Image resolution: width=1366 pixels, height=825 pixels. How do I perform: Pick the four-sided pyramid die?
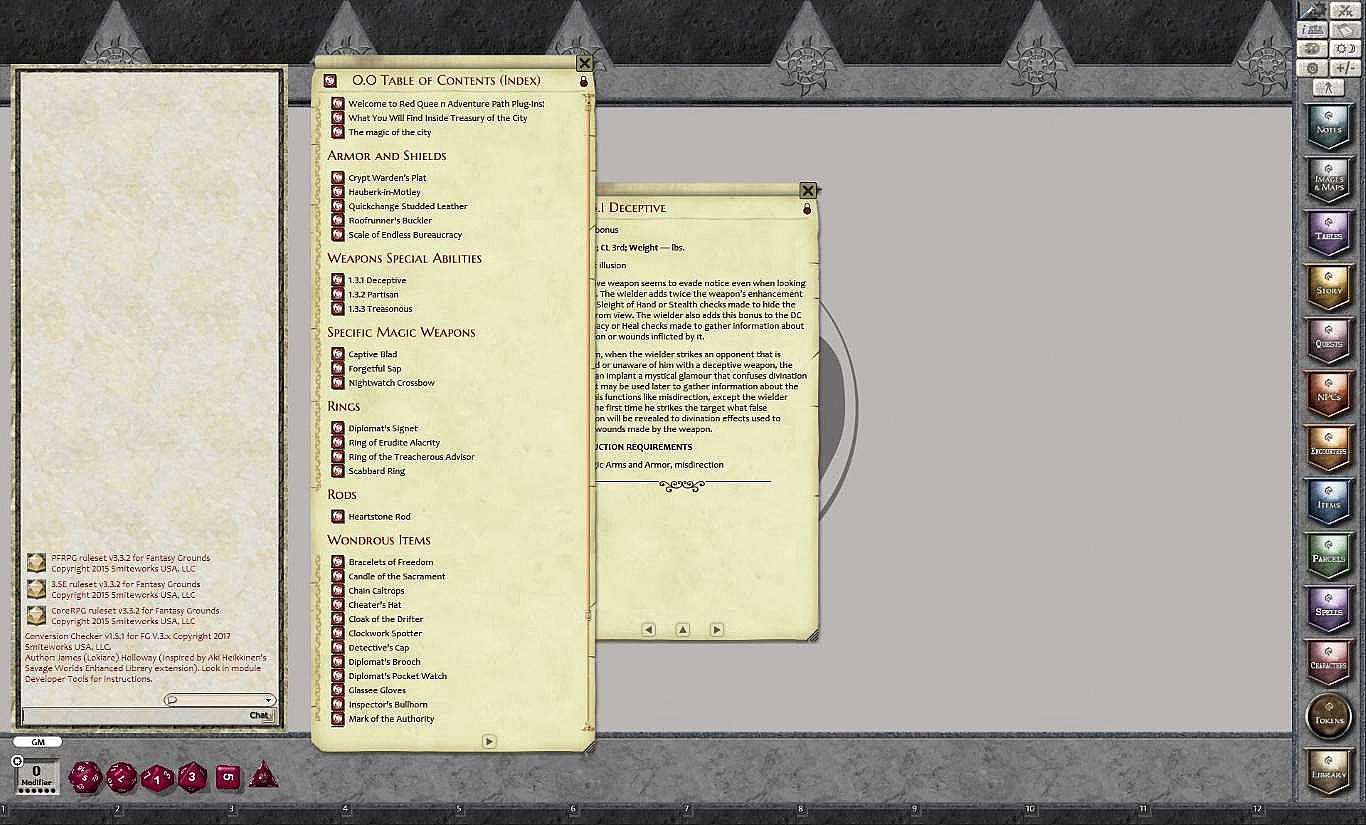(263, 774)
